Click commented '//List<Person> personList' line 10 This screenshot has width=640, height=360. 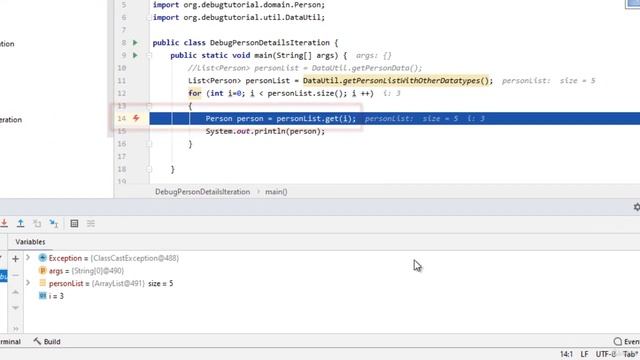(305, 68)
